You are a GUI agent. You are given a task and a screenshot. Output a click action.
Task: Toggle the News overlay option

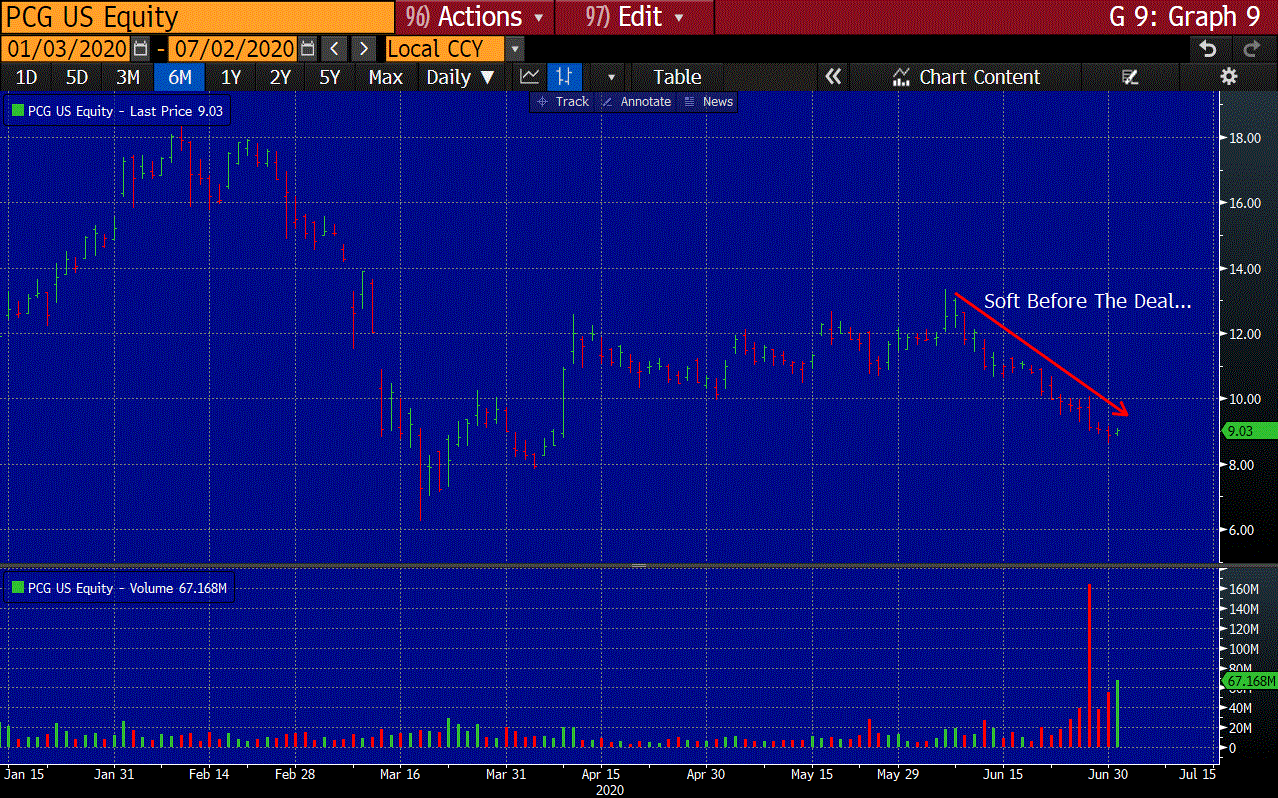pyautogui.click(x=708, y=102)
